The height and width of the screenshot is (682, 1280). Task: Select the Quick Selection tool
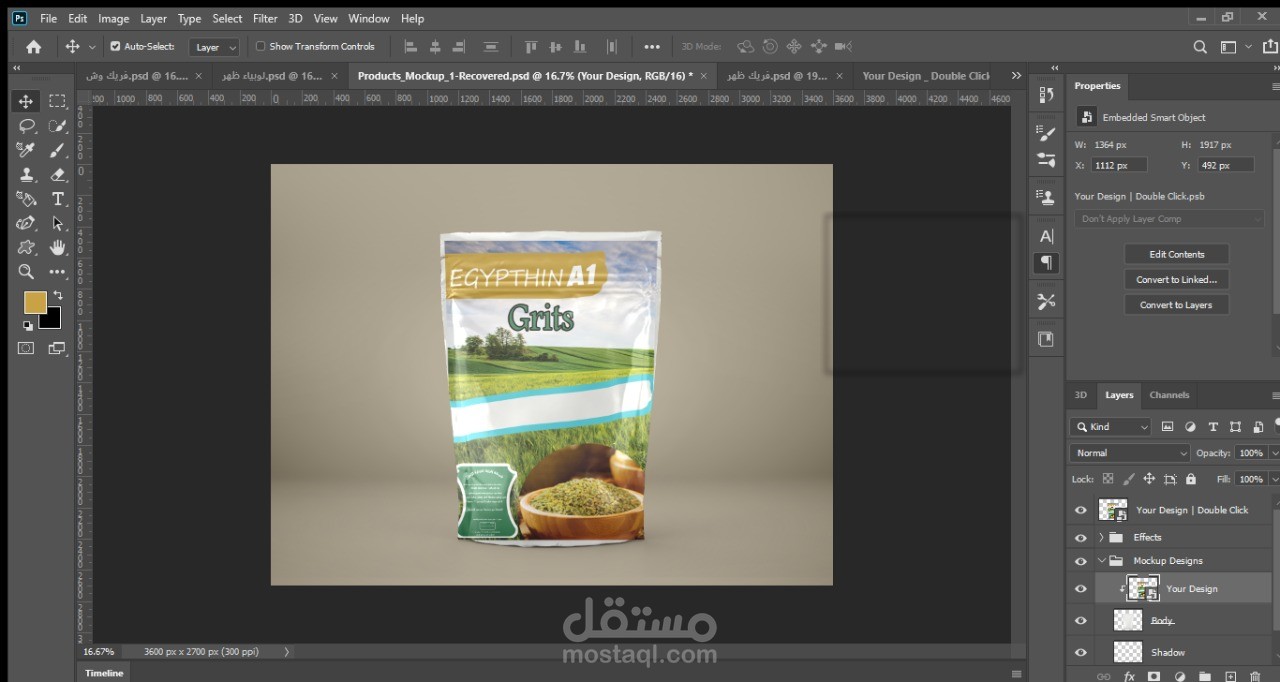point(58,126)
